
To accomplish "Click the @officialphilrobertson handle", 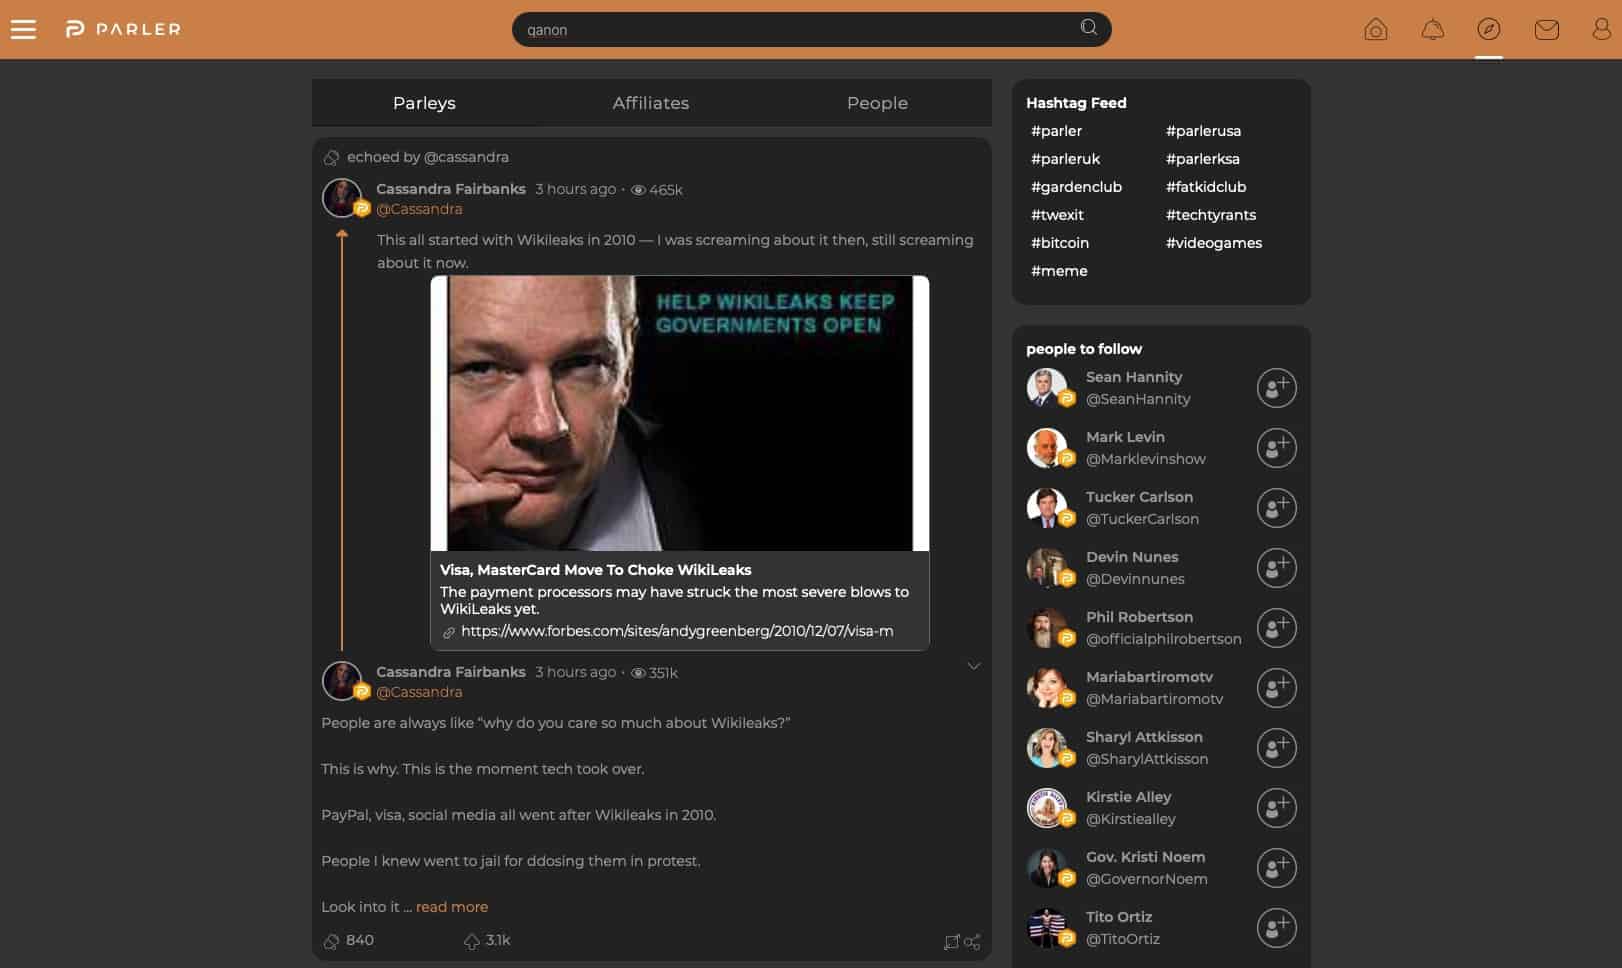I will 1164,639.
